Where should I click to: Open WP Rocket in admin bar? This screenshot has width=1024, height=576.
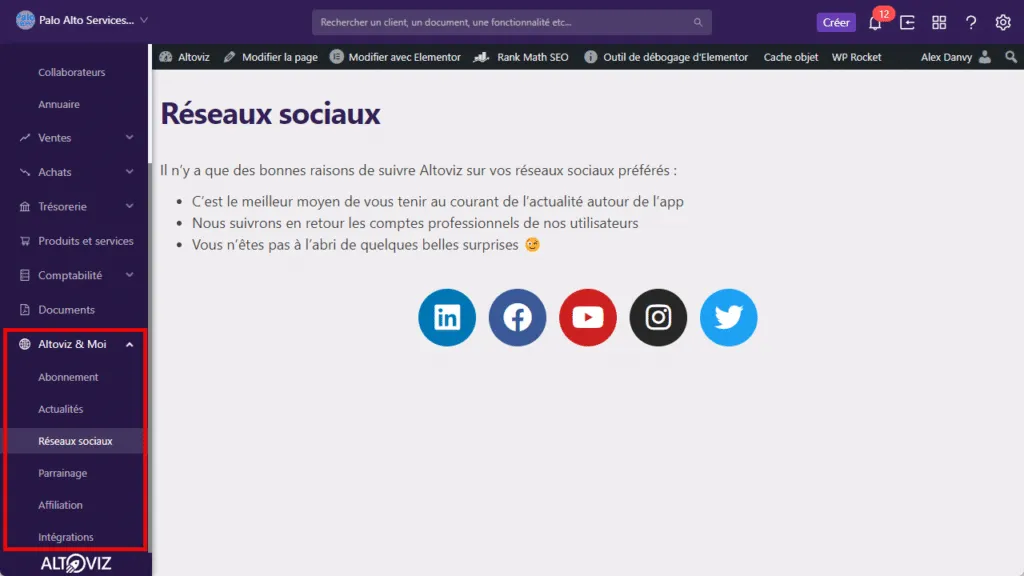(856, 57)
